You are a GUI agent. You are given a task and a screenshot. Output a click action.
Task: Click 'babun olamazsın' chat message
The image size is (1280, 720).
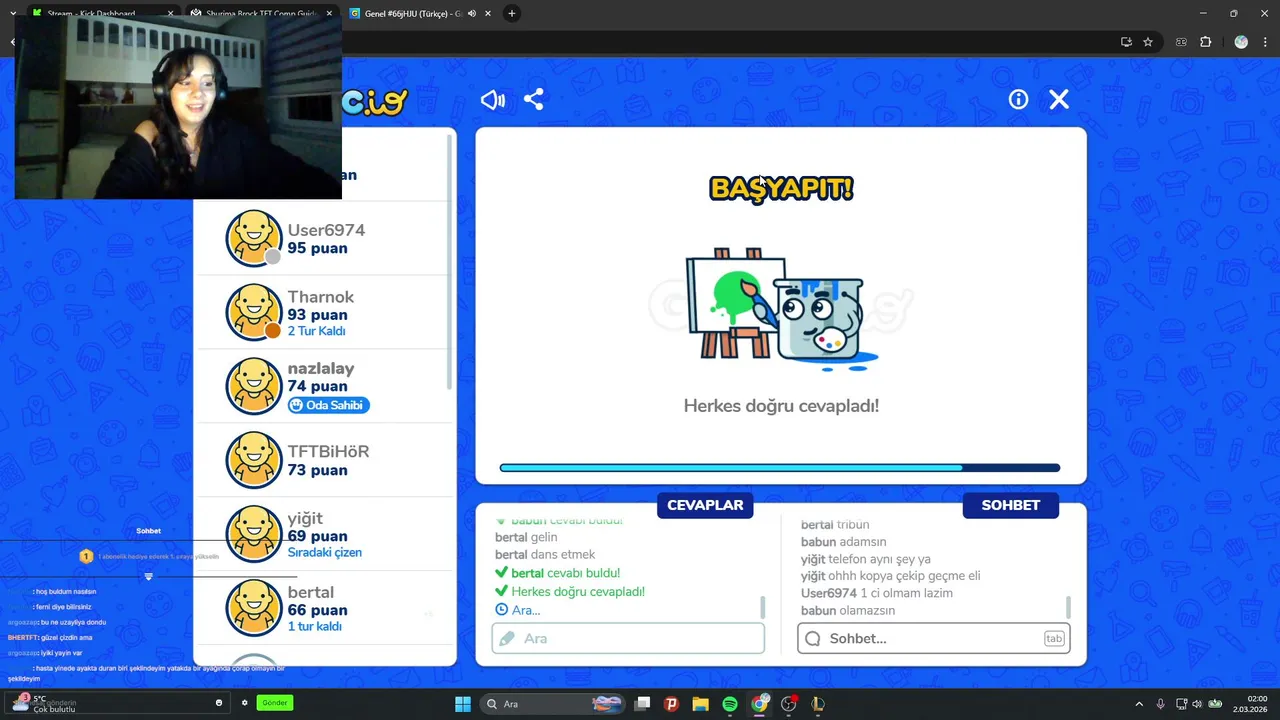848,610
